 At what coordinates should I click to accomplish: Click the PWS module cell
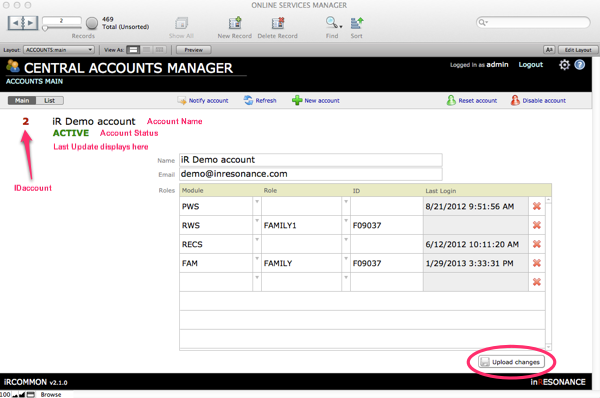click(216, 207)
